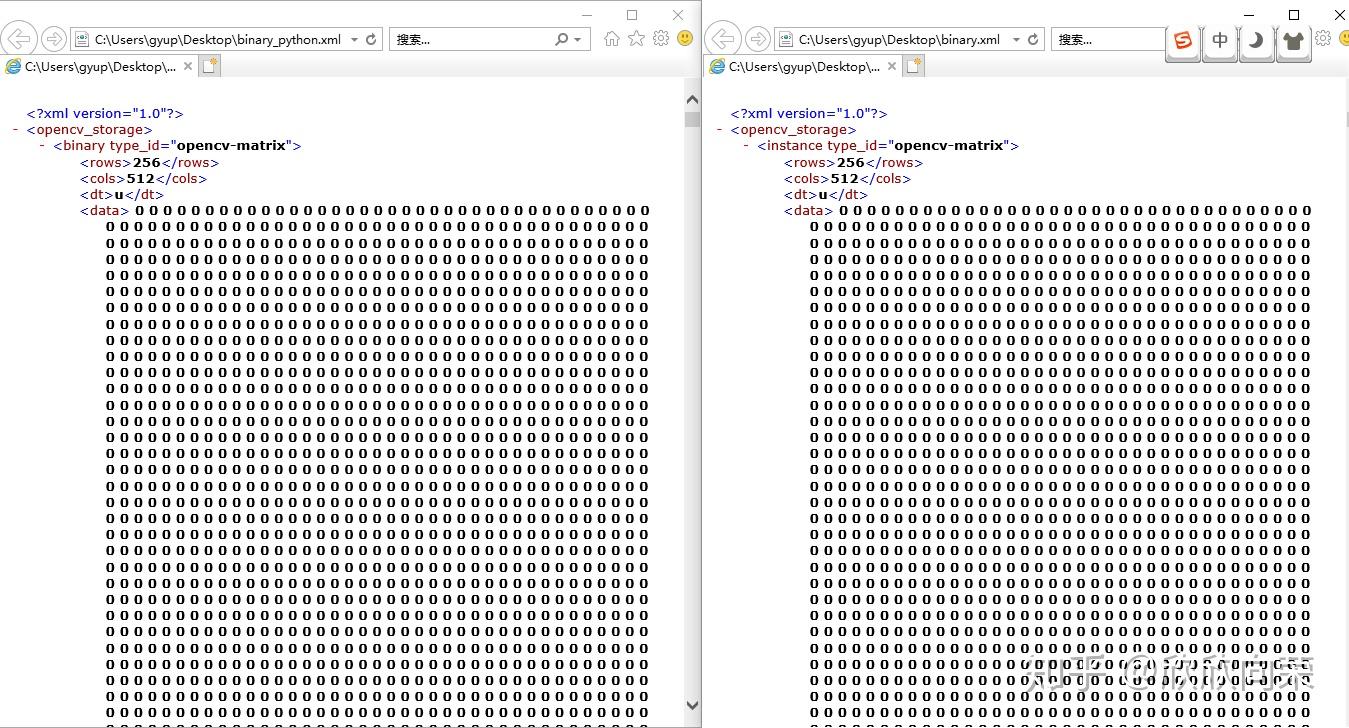
Task: Open a new tab in the right window
Action: (913, 66)
